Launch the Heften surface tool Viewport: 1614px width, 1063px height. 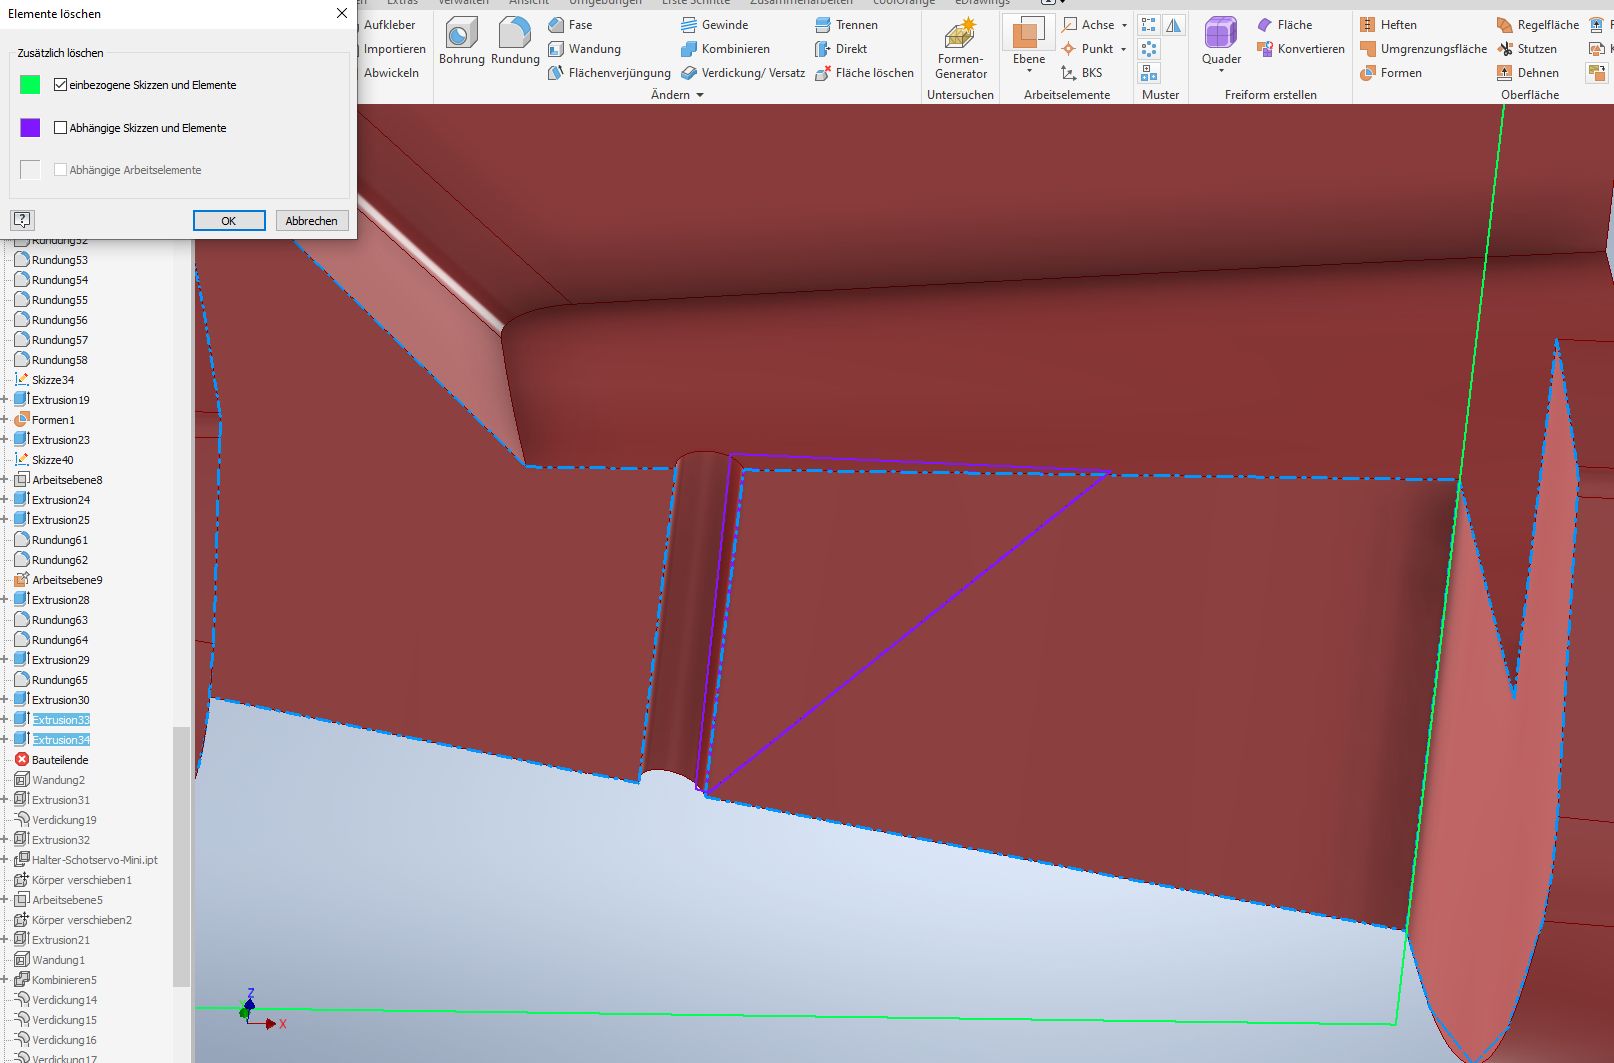tap(1388, 25)
